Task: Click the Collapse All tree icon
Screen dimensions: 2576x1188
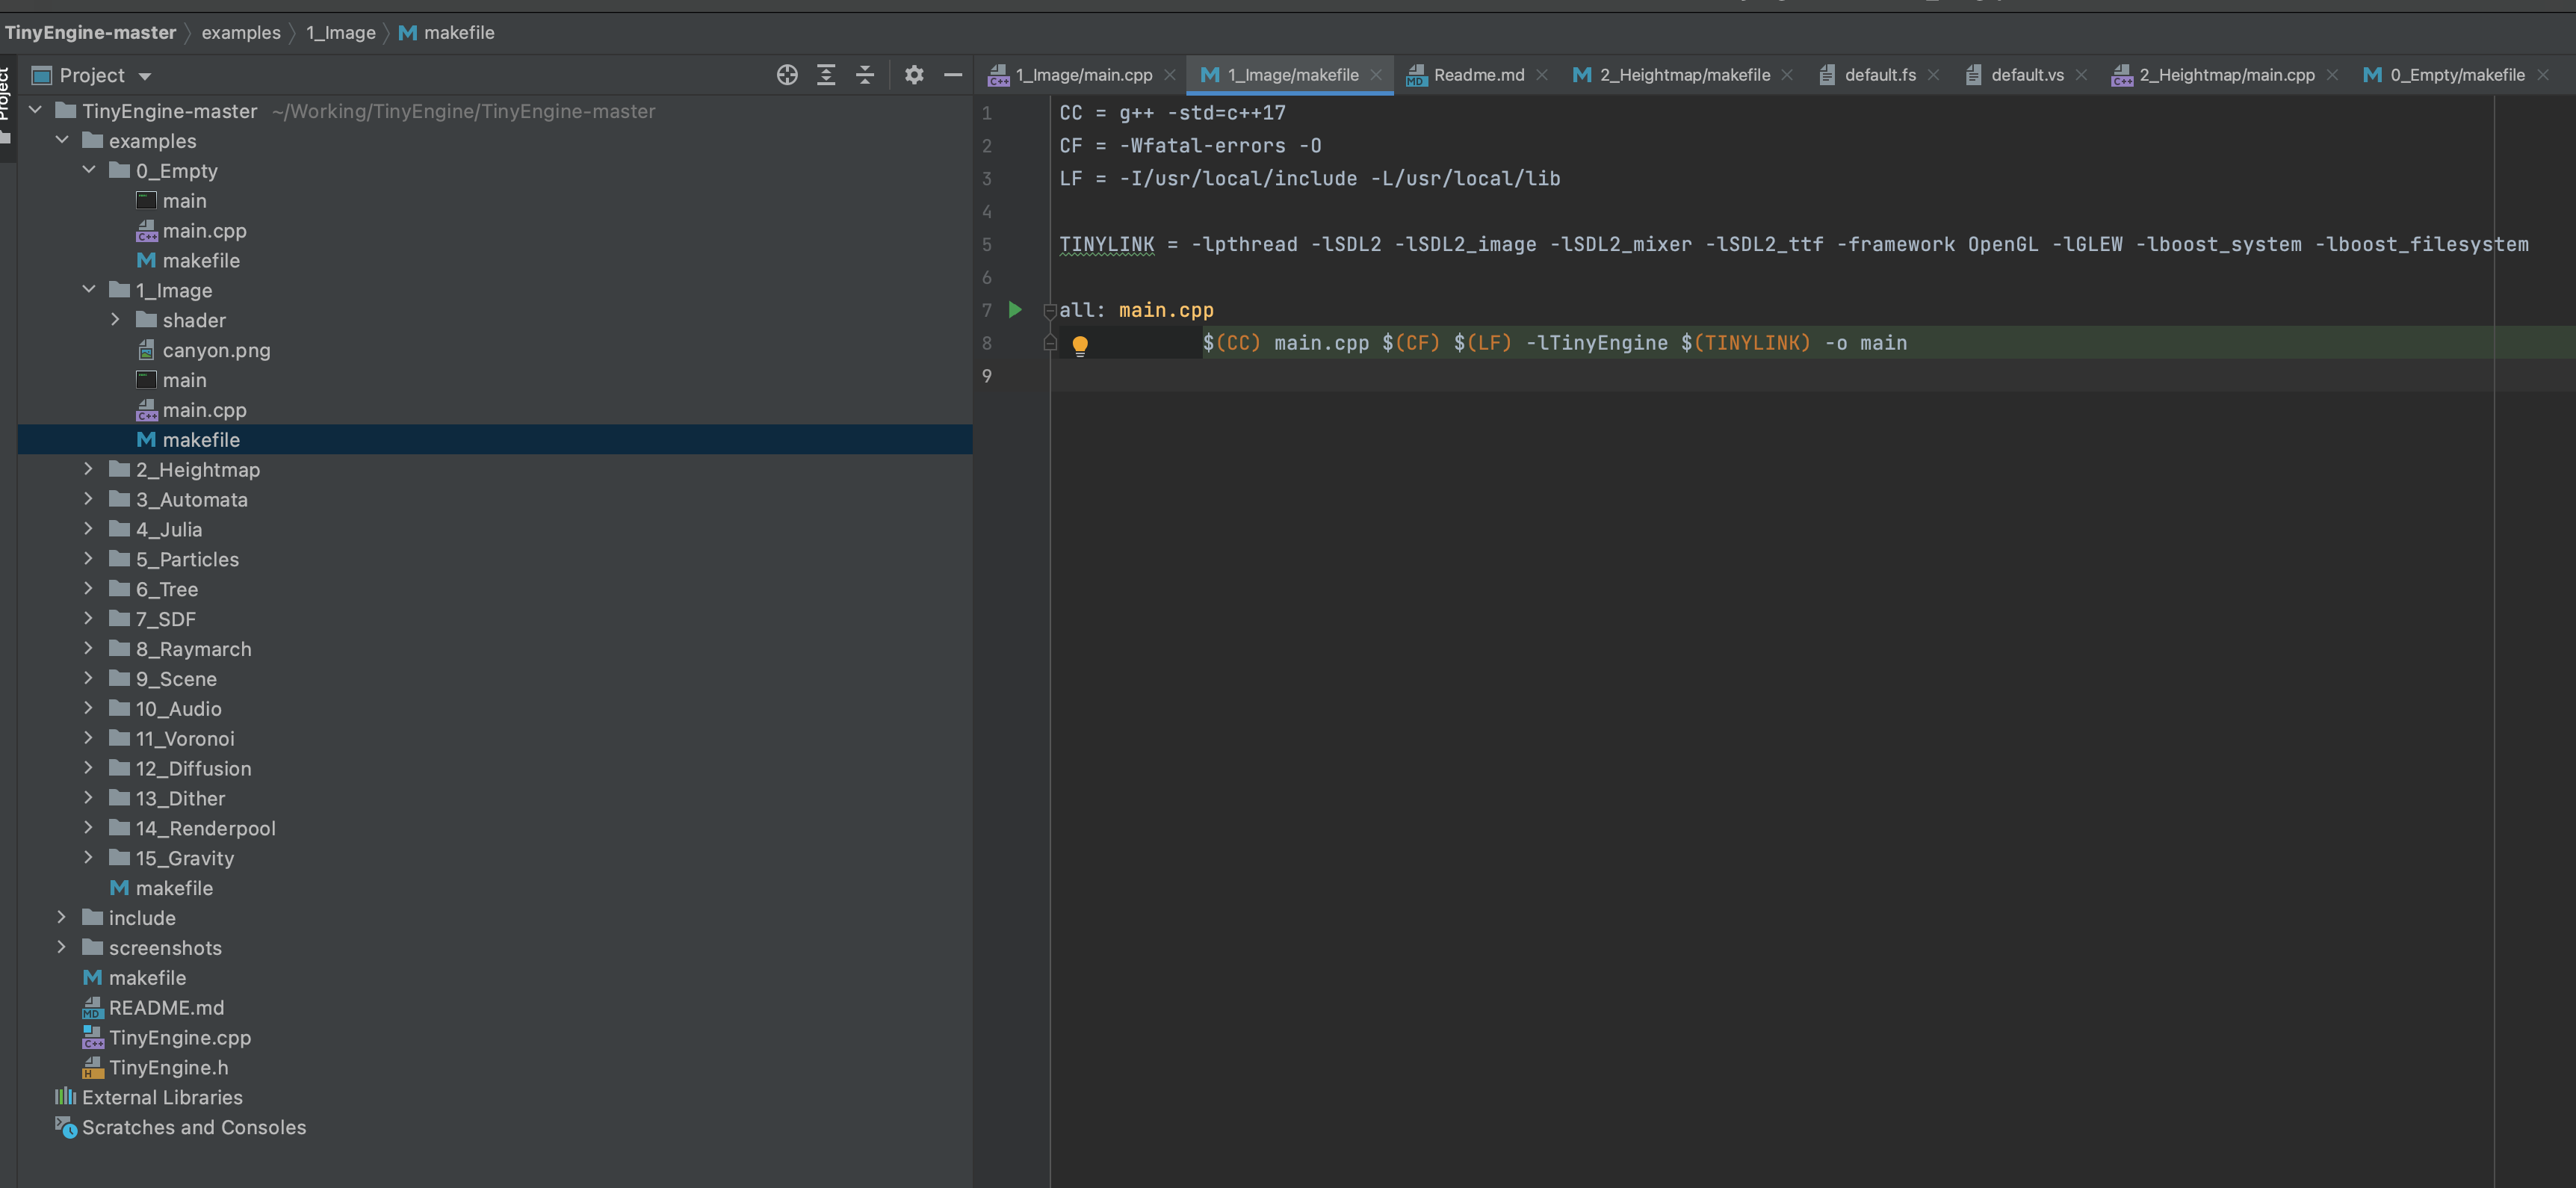Action: point(865,75)
